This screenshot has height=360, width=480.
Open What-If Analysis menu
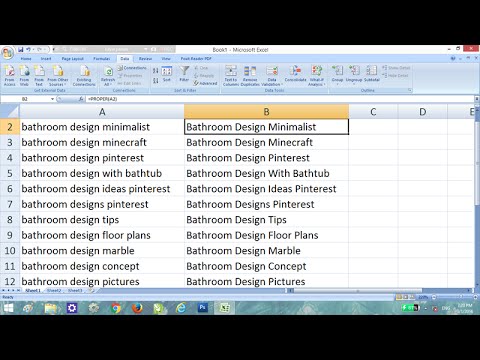point(316,76)
